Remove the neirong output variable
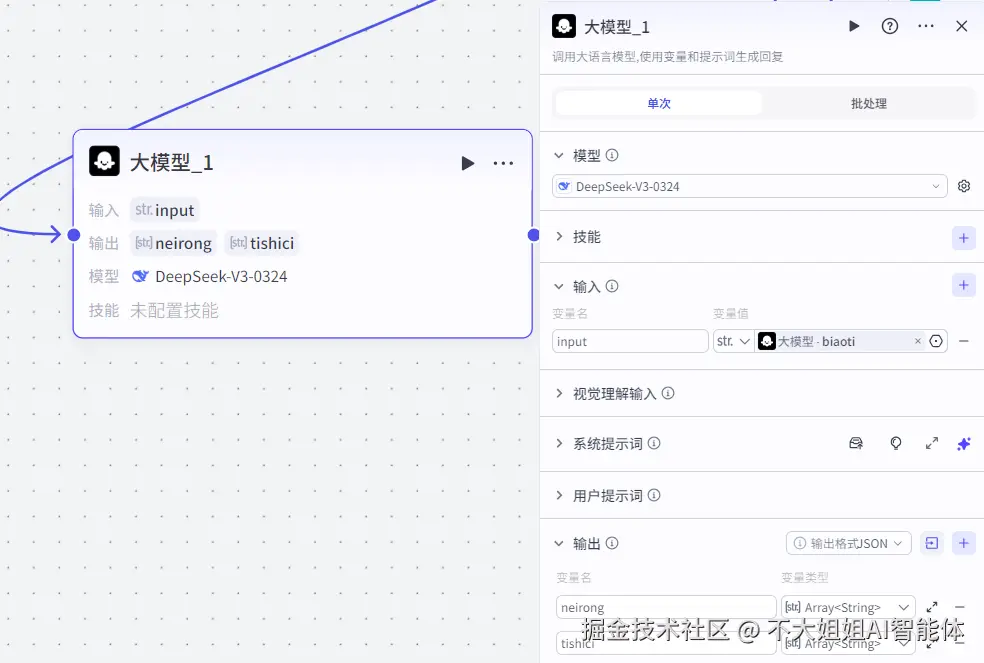The height and width of the screenshot is (663, 984). pos(960,607)
